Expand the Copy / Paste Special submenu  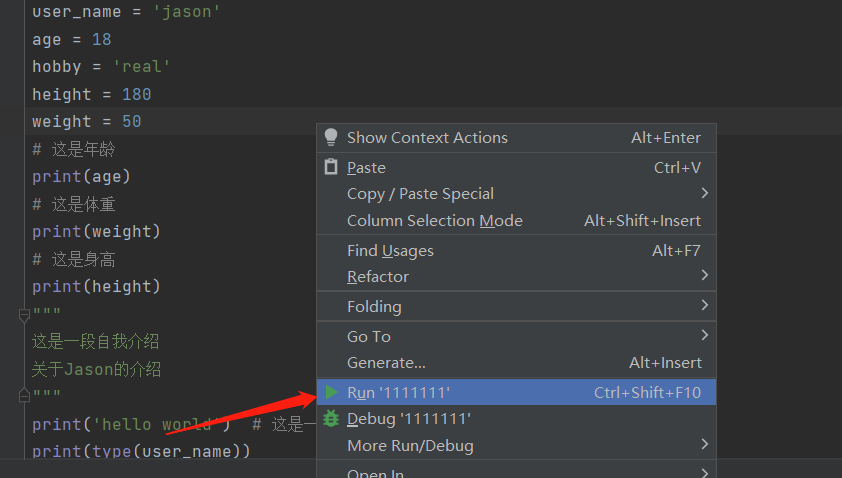[705, 193]
